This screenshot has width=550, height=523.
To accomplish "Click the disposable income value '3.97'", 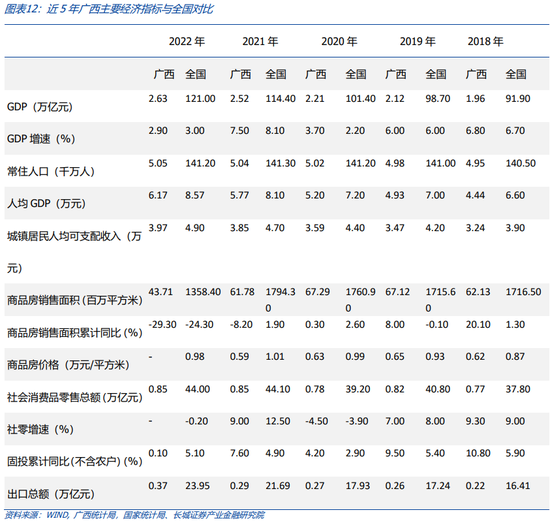I will coord(158,228).
